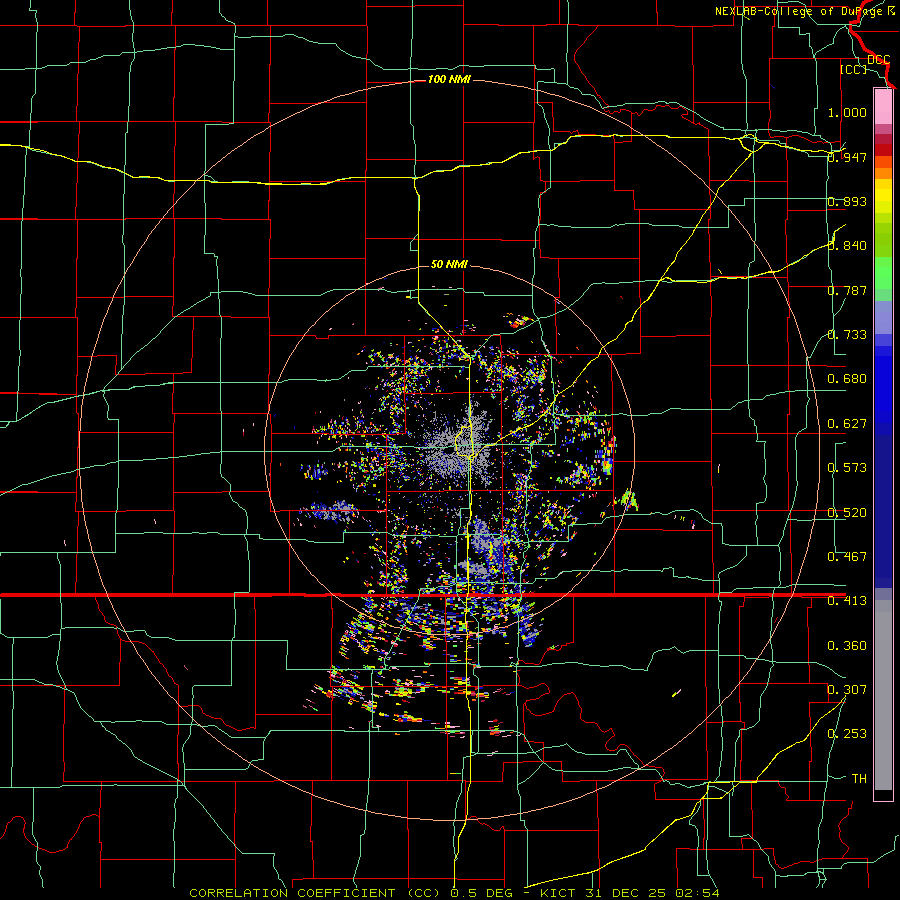This screenshot has height=900, width=900.
Task: Click the 0.627 scale value
Action: coord(847,424)
